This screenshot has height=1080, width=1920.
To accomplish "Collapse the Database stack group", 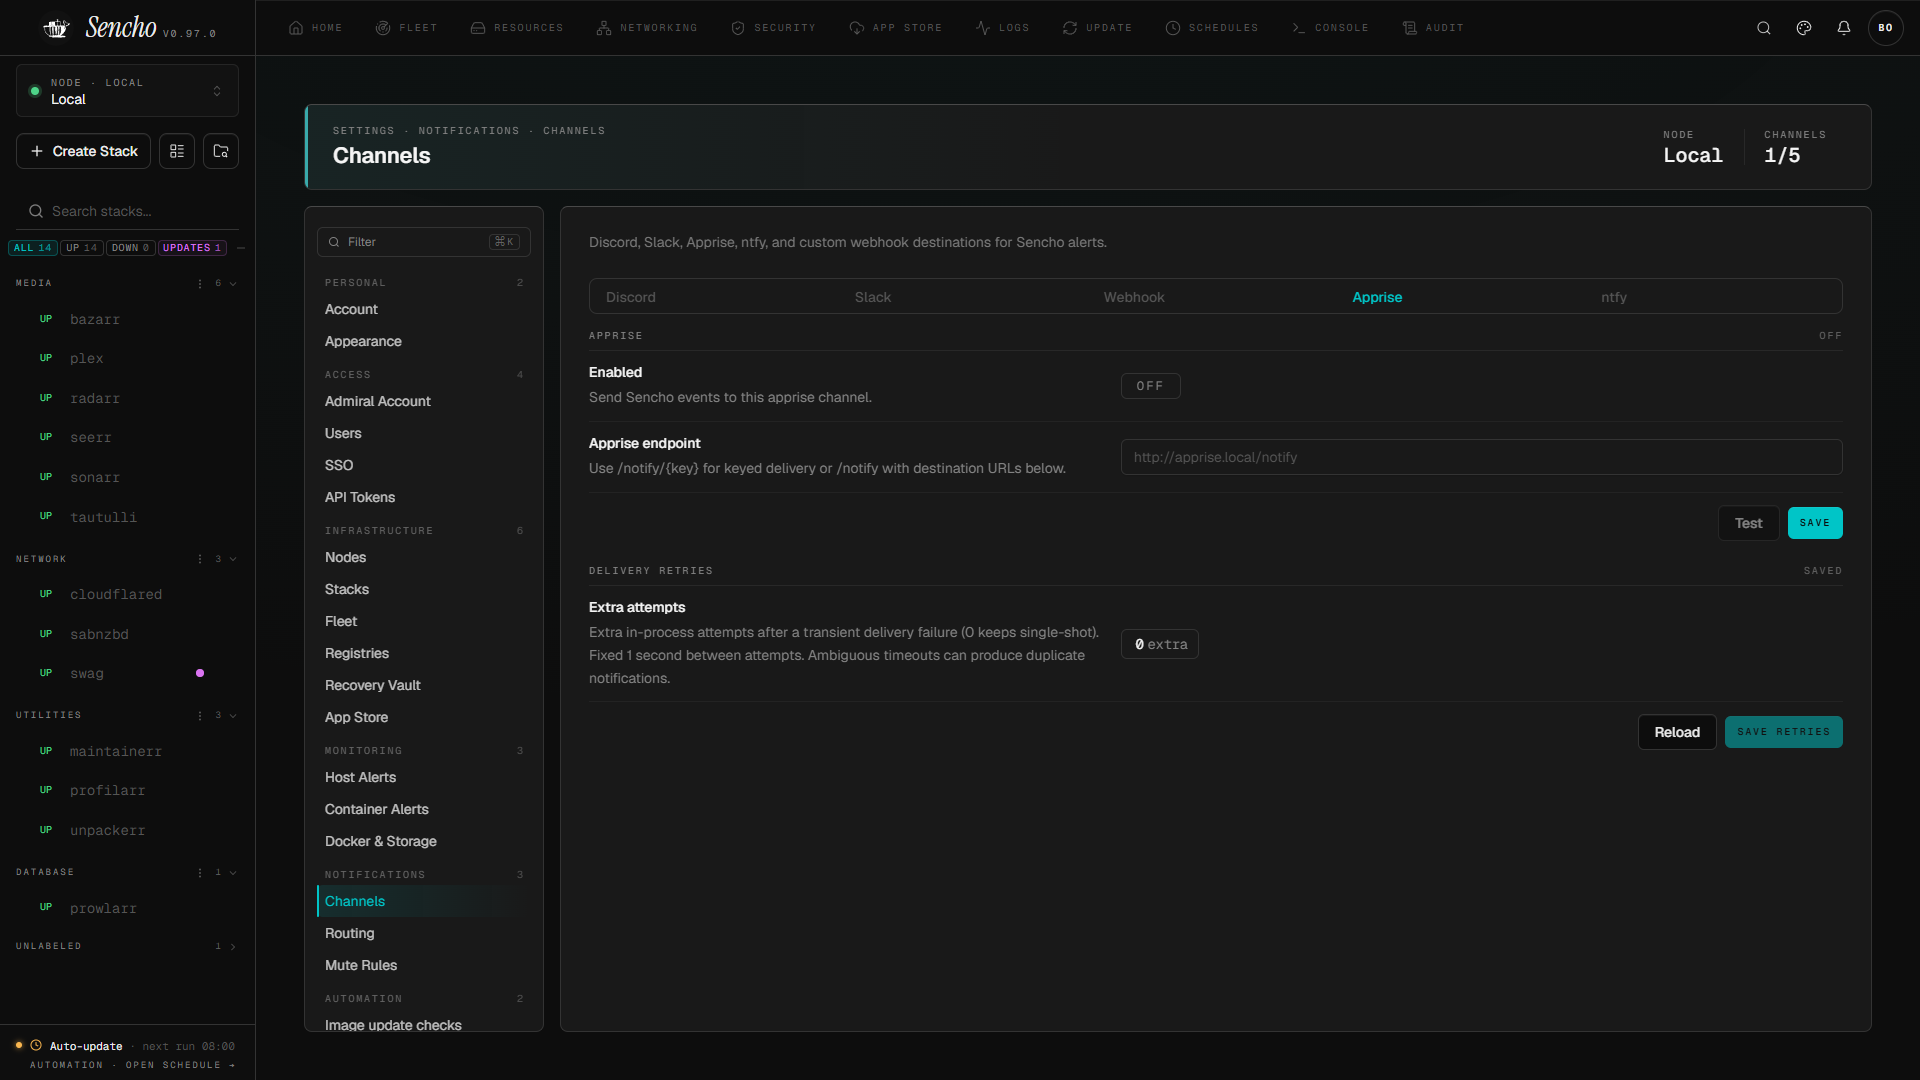I will tap(233, 872).
